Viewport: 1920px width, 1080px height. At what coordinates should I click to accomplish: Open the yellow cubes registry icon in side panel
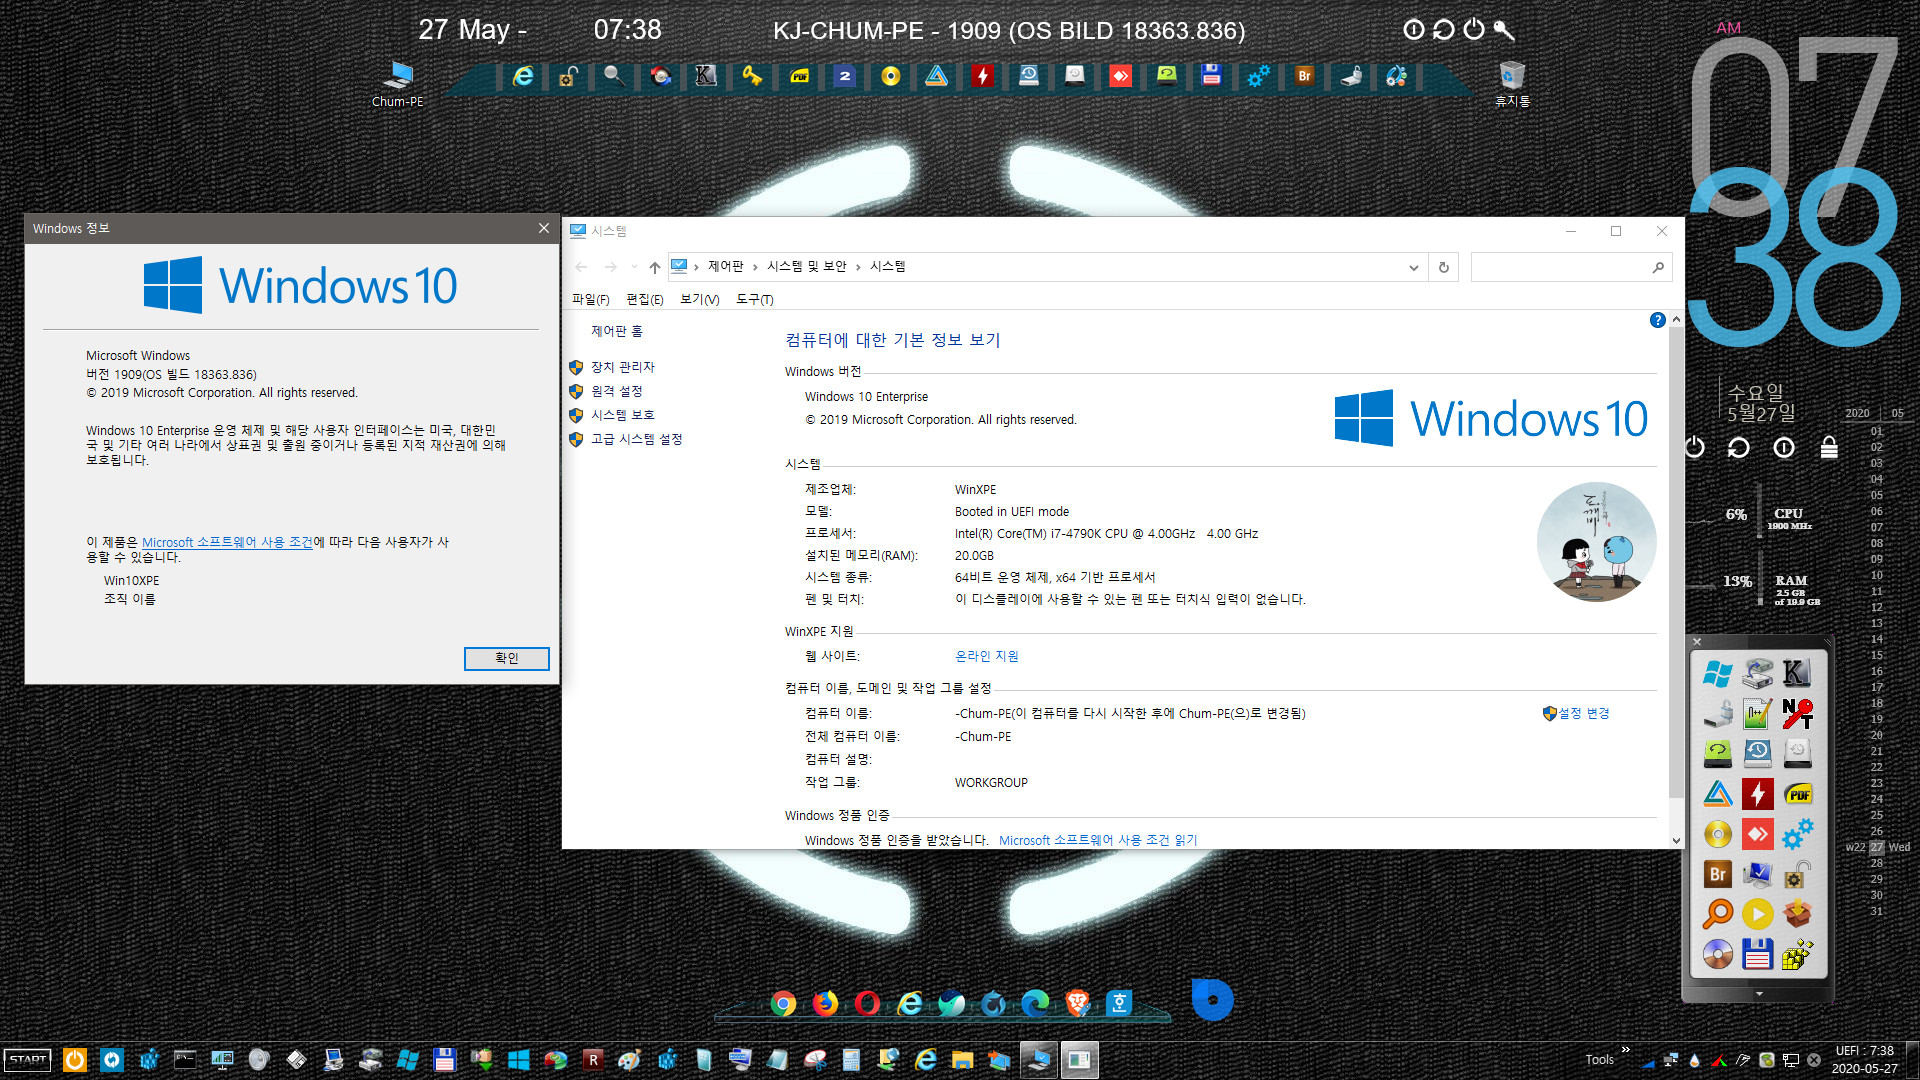pos(1797,954)
